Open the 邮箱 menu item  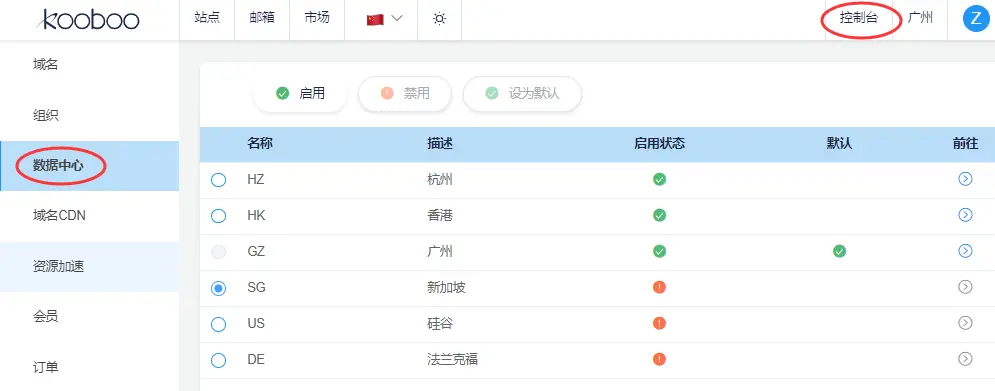[x=262, y=18]
